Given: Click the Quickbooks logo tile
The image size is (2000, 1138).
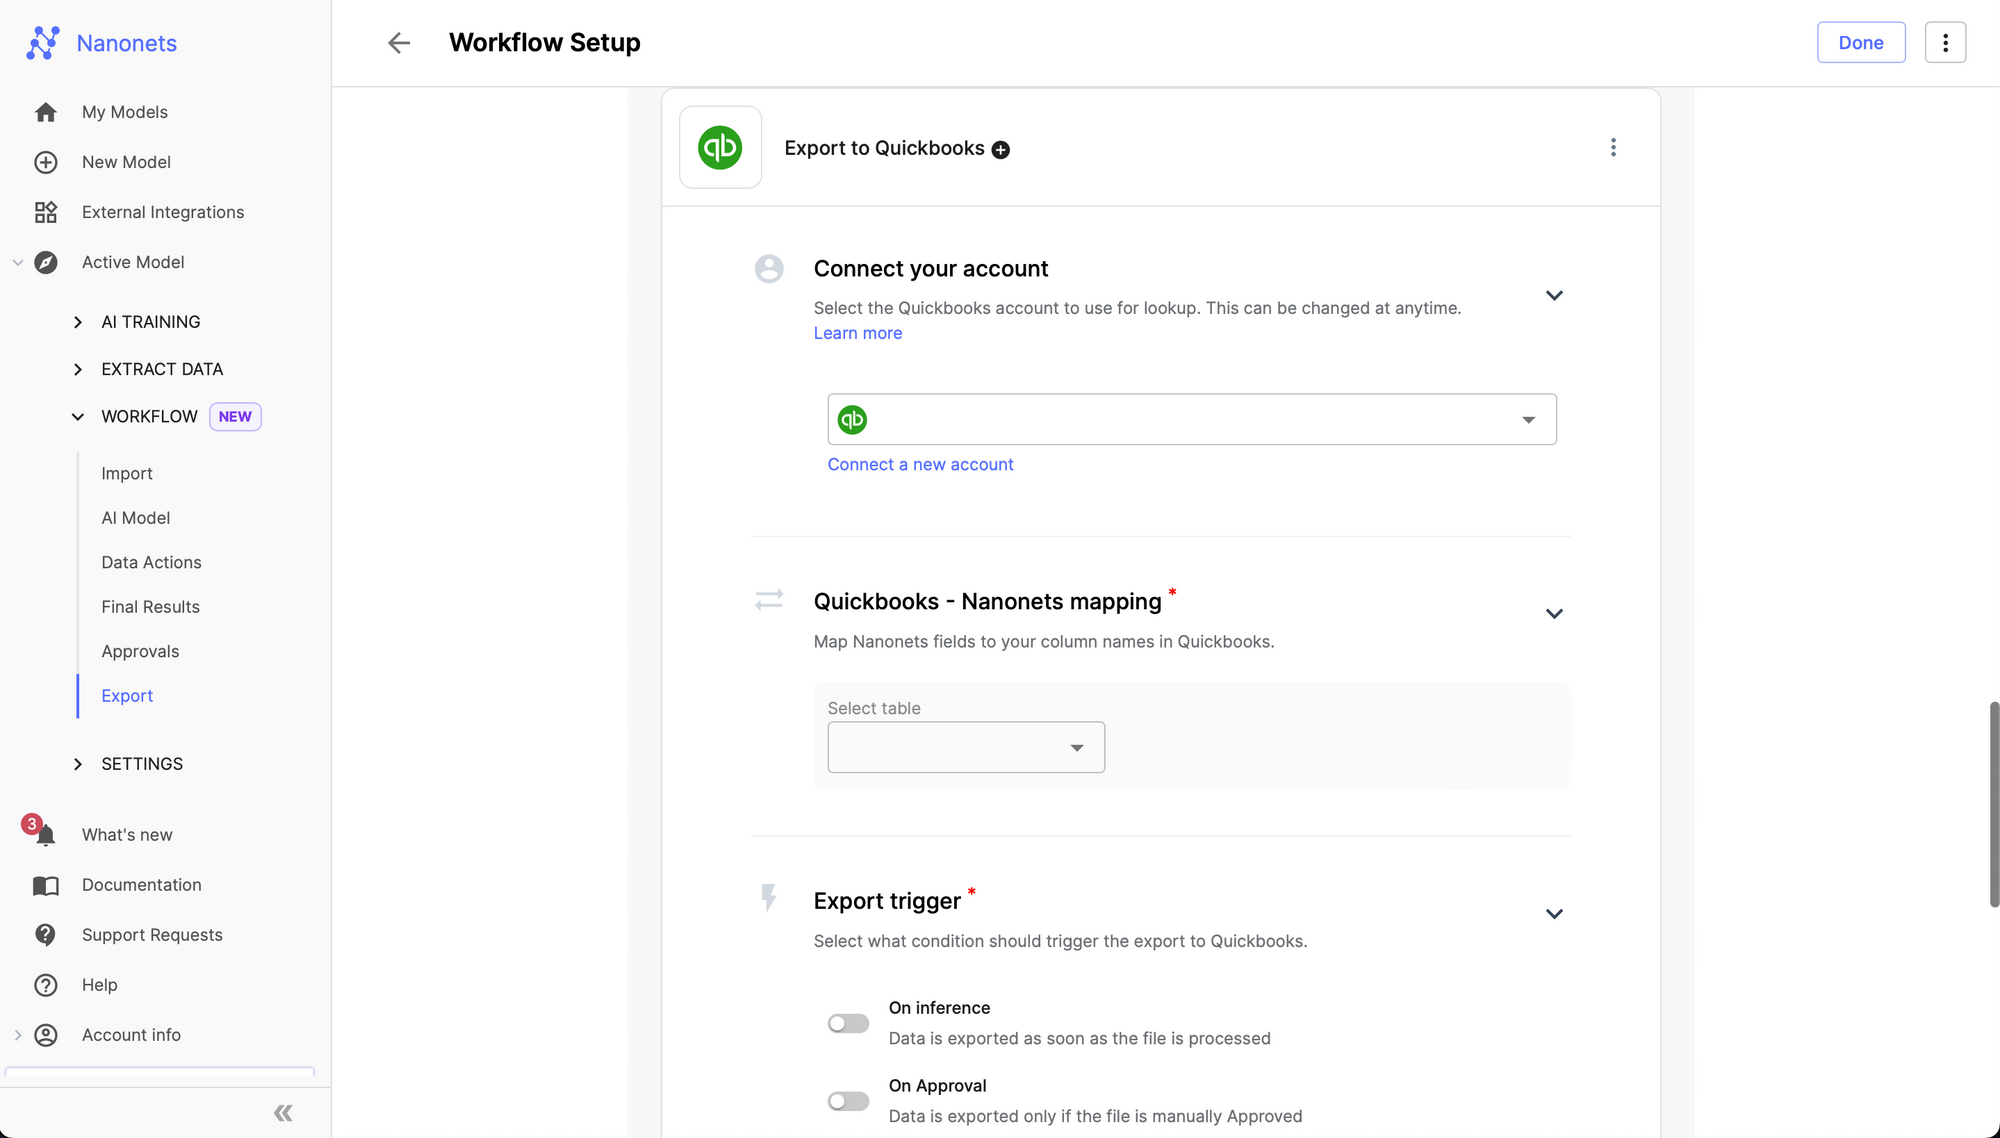Looking at the screenshot, I should coord(720,148).
